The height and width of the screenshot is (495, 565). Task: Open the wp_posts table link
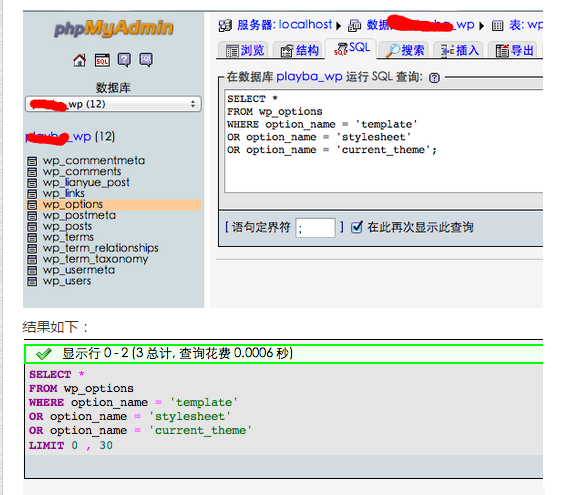tap(67, 227)
